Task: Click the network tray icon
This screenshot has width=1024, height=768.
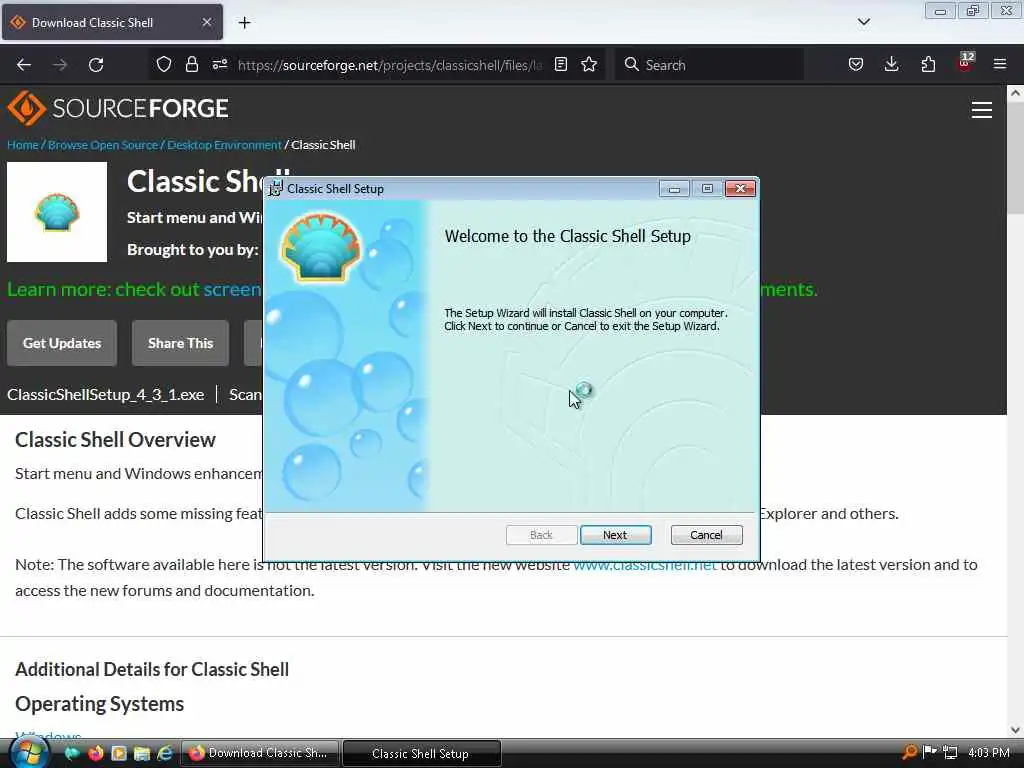Action: [950, 753]
